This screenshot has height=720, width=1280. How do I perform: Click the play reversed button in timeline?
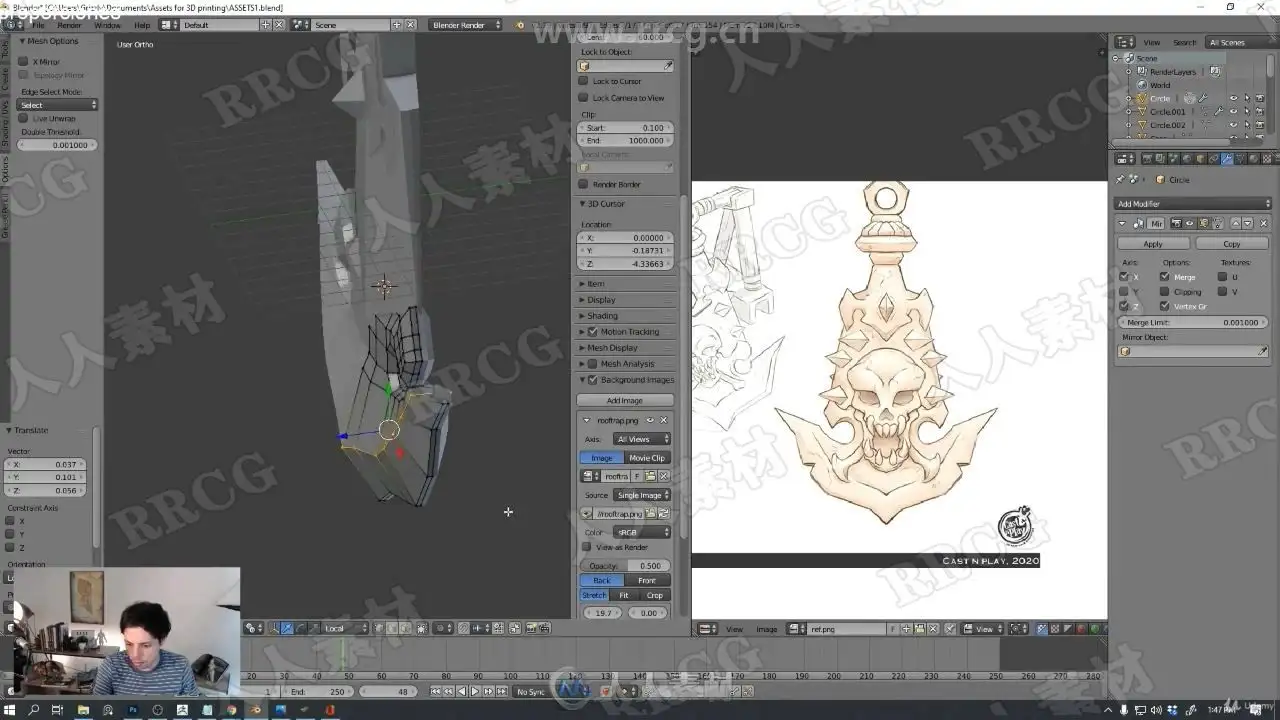tap(461, 691)
